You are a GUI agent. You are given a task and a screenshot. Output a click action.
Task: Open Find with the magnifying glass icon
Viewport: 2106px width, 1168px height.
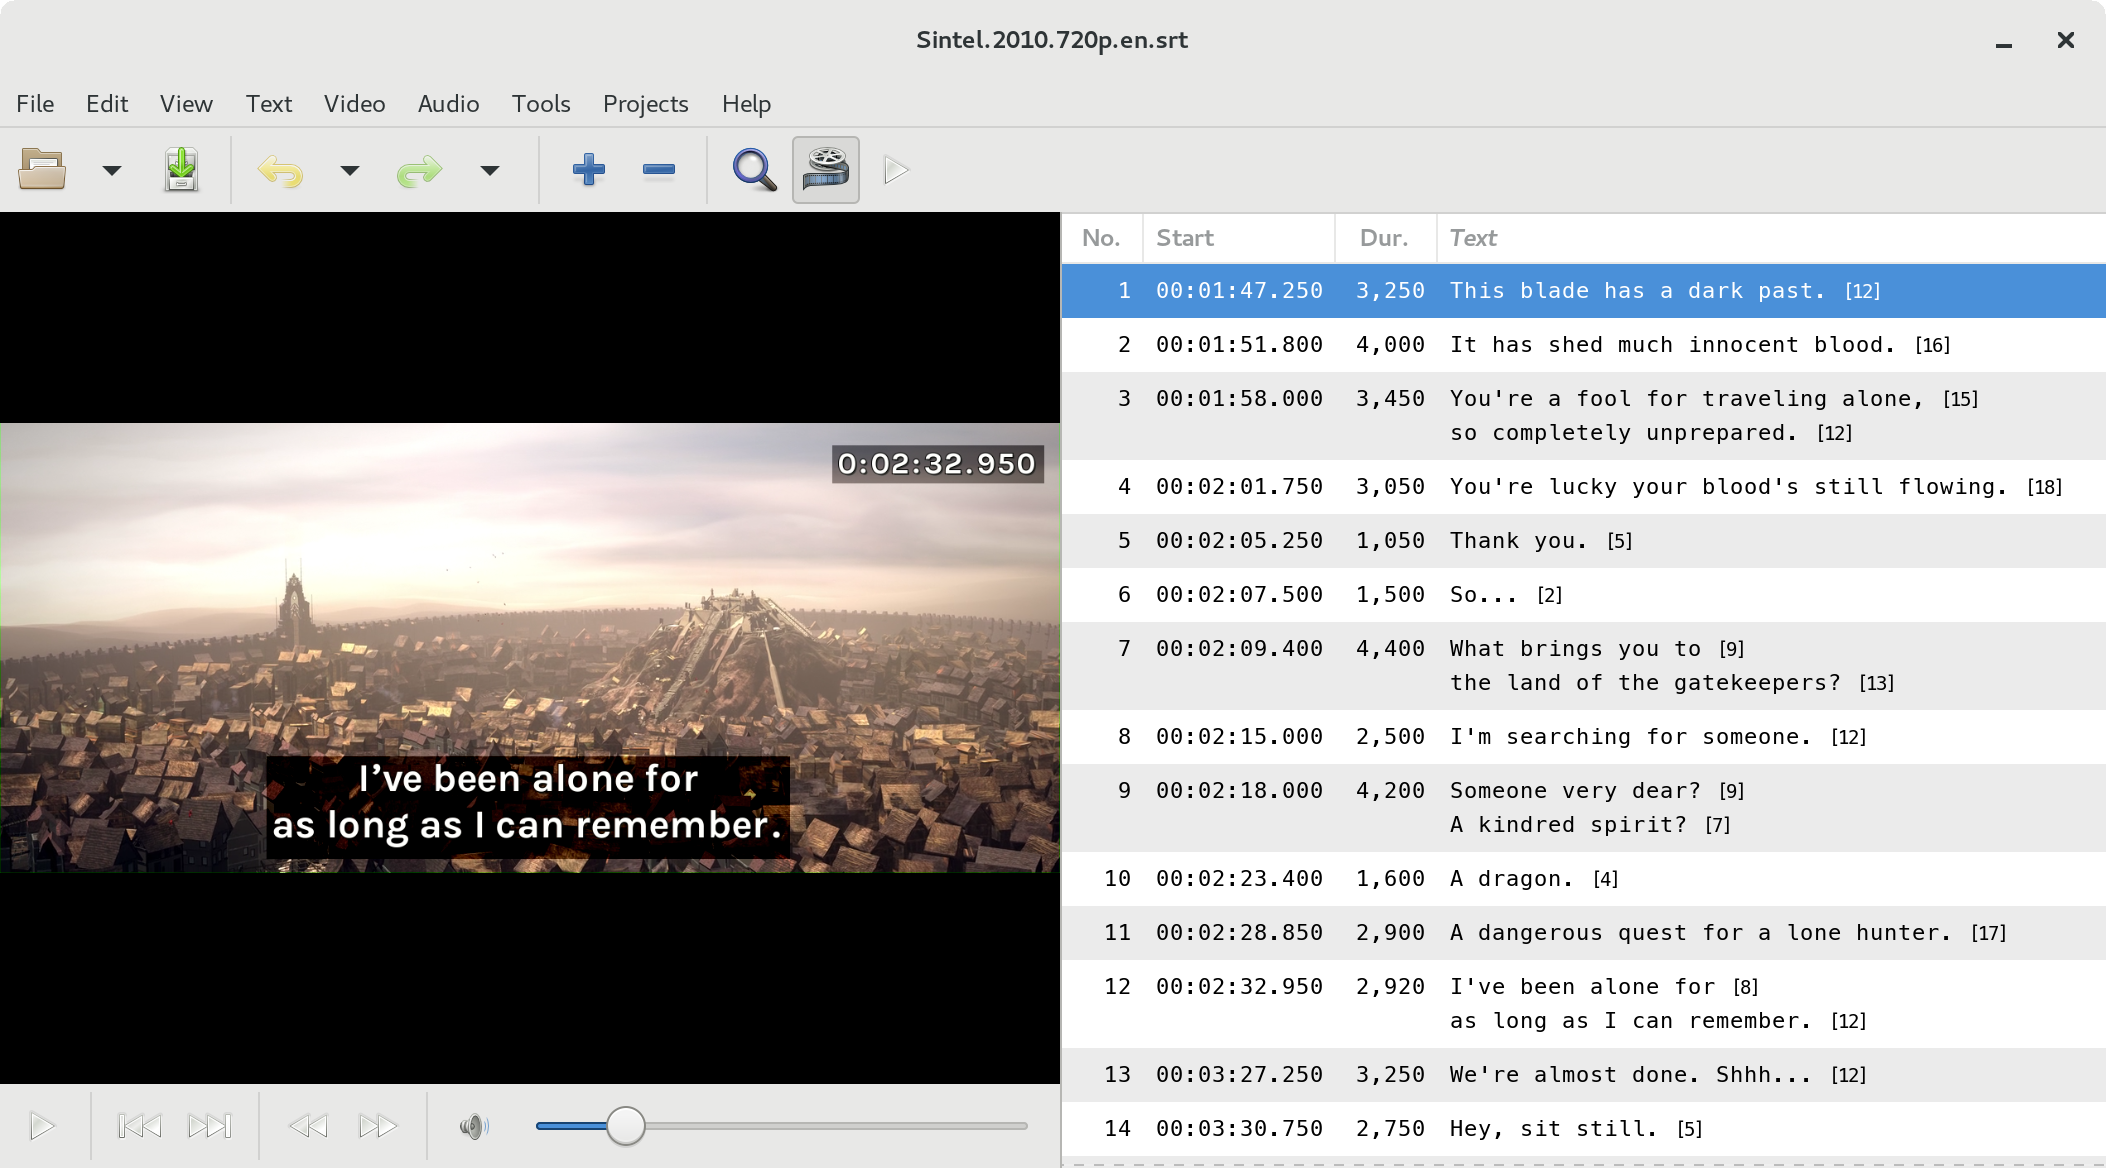[754, 170]
